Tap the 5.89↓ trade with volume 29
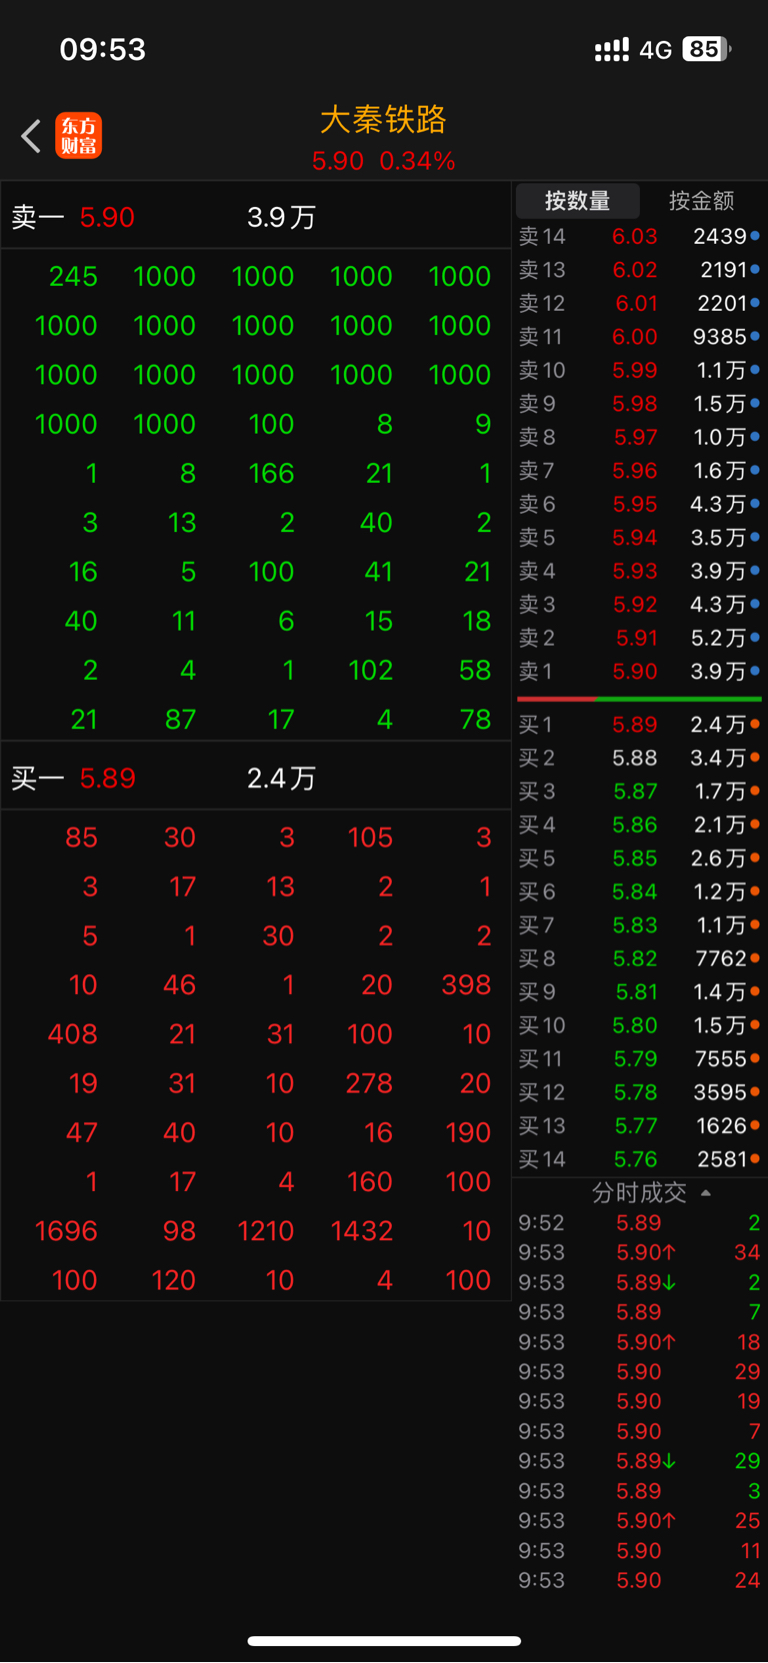The image size is (768, 1663). tap(639, 1461)
